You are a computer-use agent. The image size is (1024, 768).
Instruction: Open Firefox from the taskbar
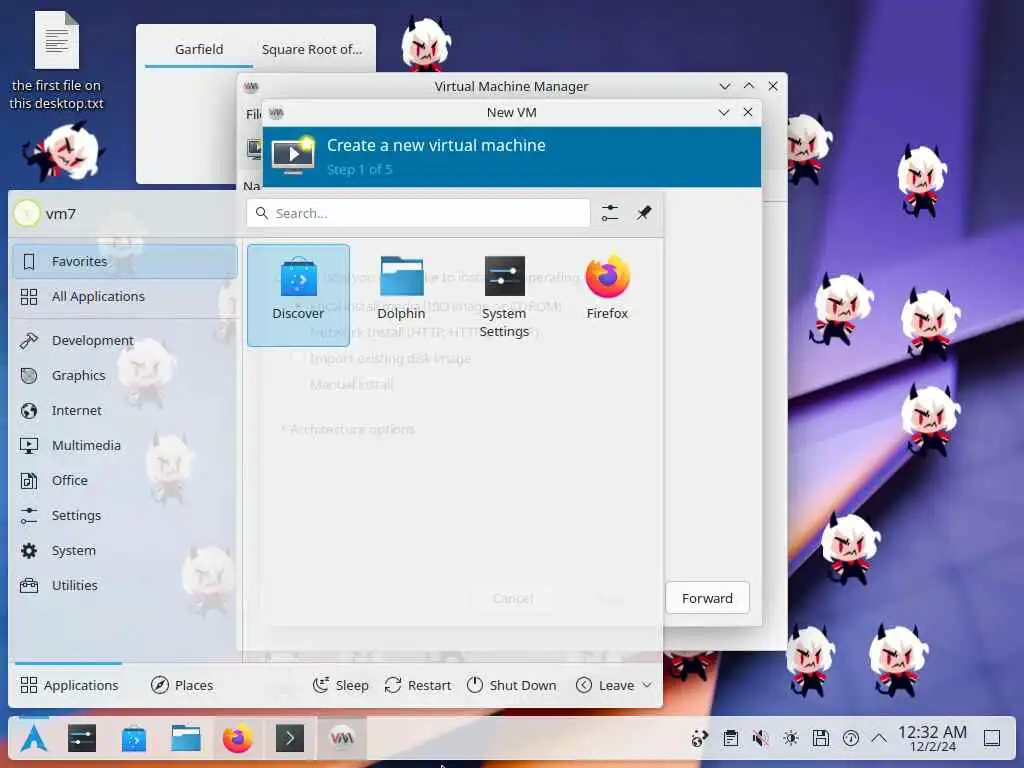pos(238,739)
